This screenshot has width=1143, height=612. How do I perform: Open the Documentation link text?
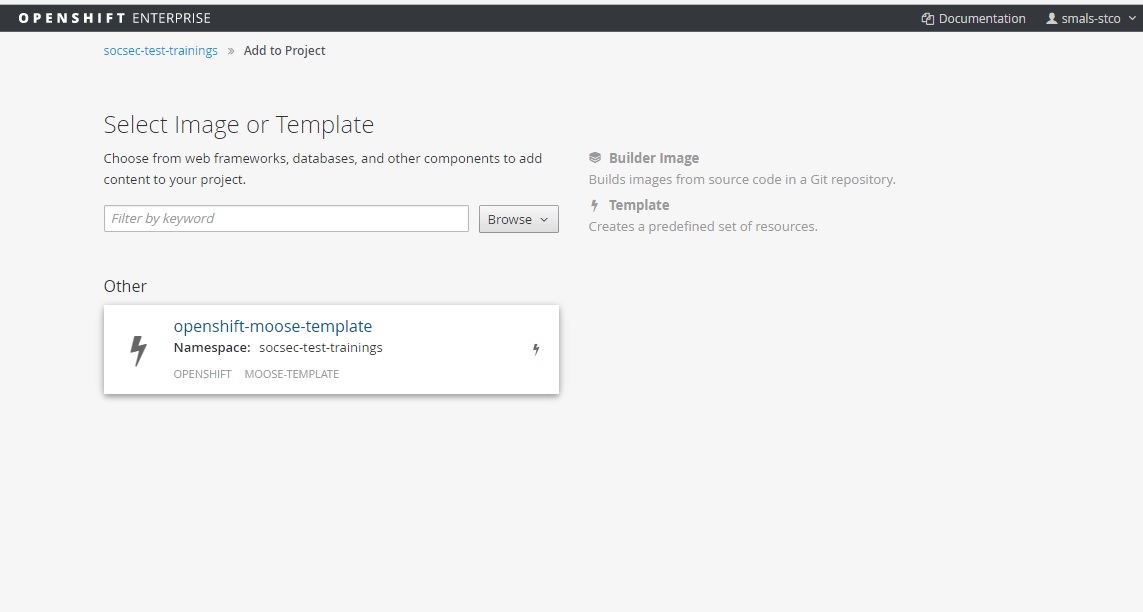click(x=982, y=19)
